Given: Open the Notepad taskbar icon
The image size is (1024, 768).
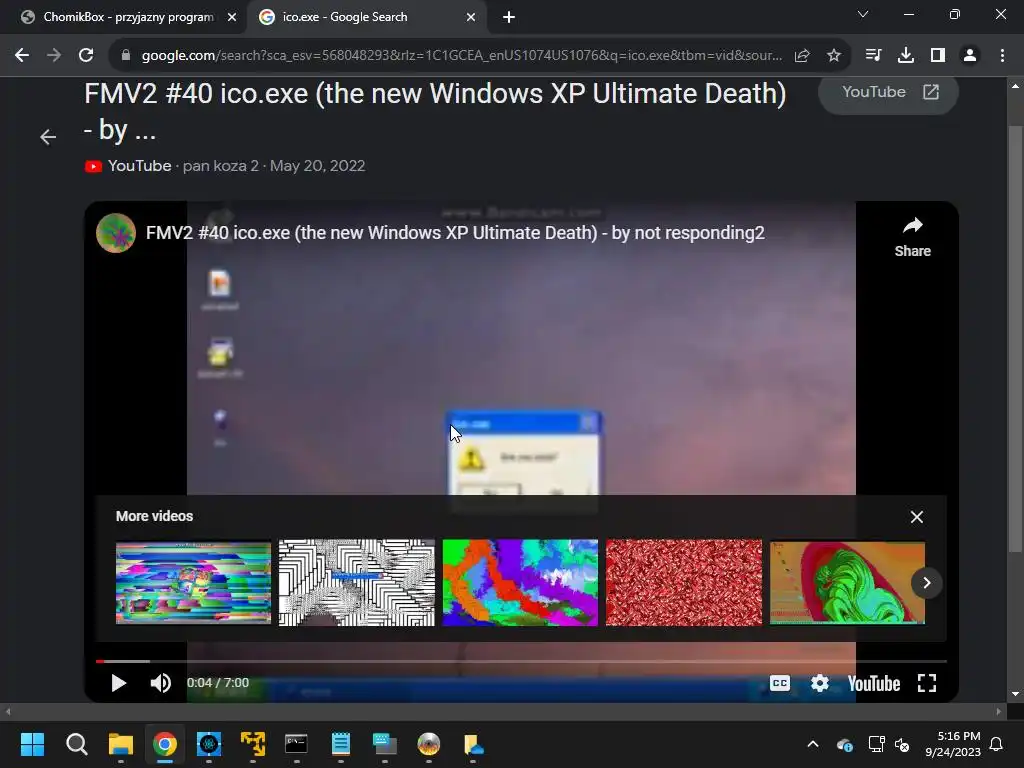Looking at the screenshot, I should pyautogui.click(x=340, y=744).
